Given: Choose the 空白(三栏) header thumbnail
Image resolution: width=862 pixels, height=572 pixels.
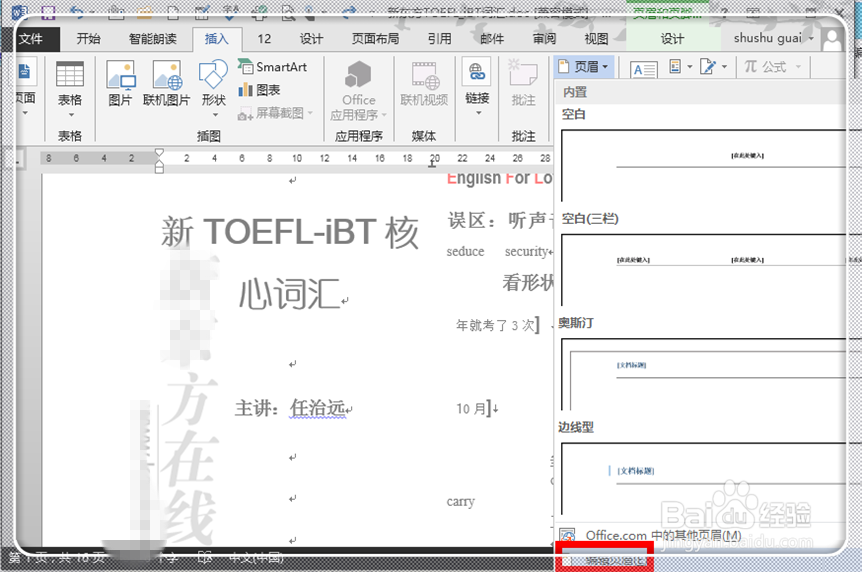Looking at the screenshot, I should (x=703, y=270).
